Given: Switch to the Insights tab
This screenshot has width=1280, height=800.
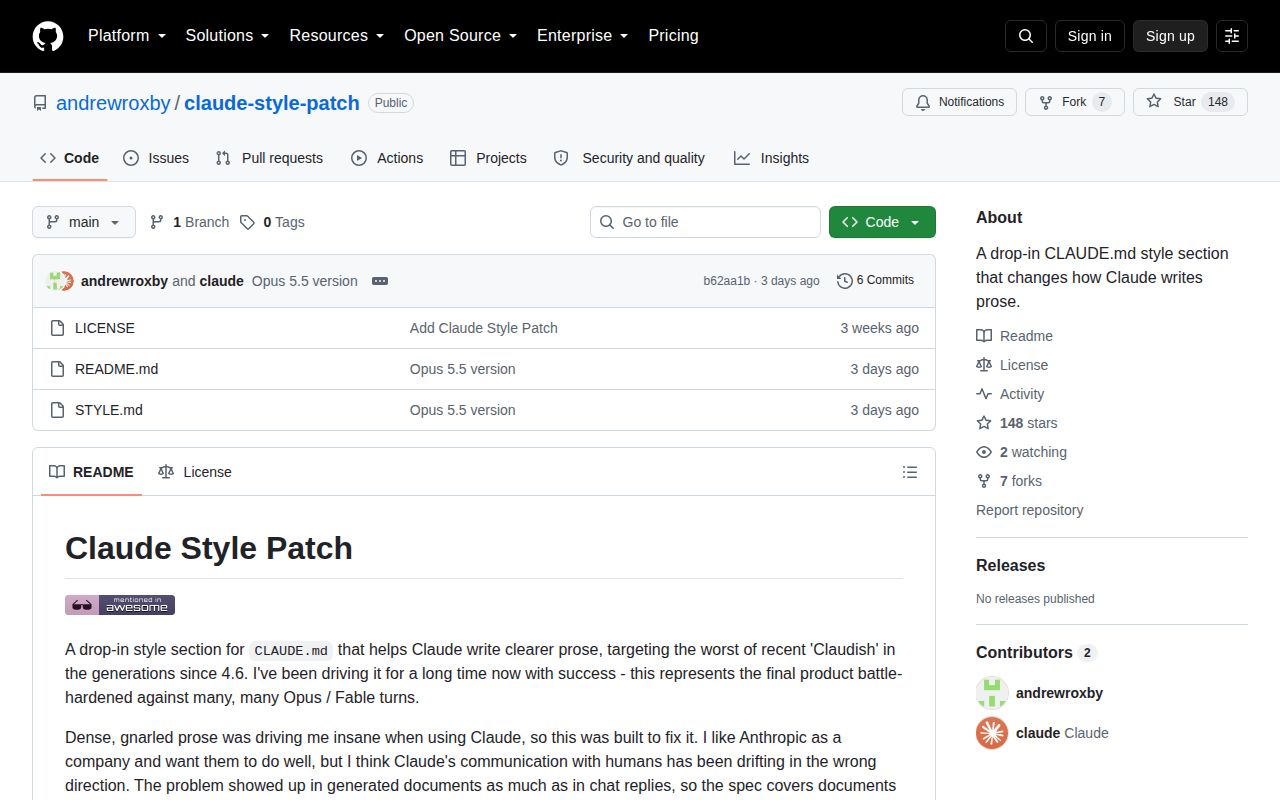Looking at the screenshot, I should [771, 158].
